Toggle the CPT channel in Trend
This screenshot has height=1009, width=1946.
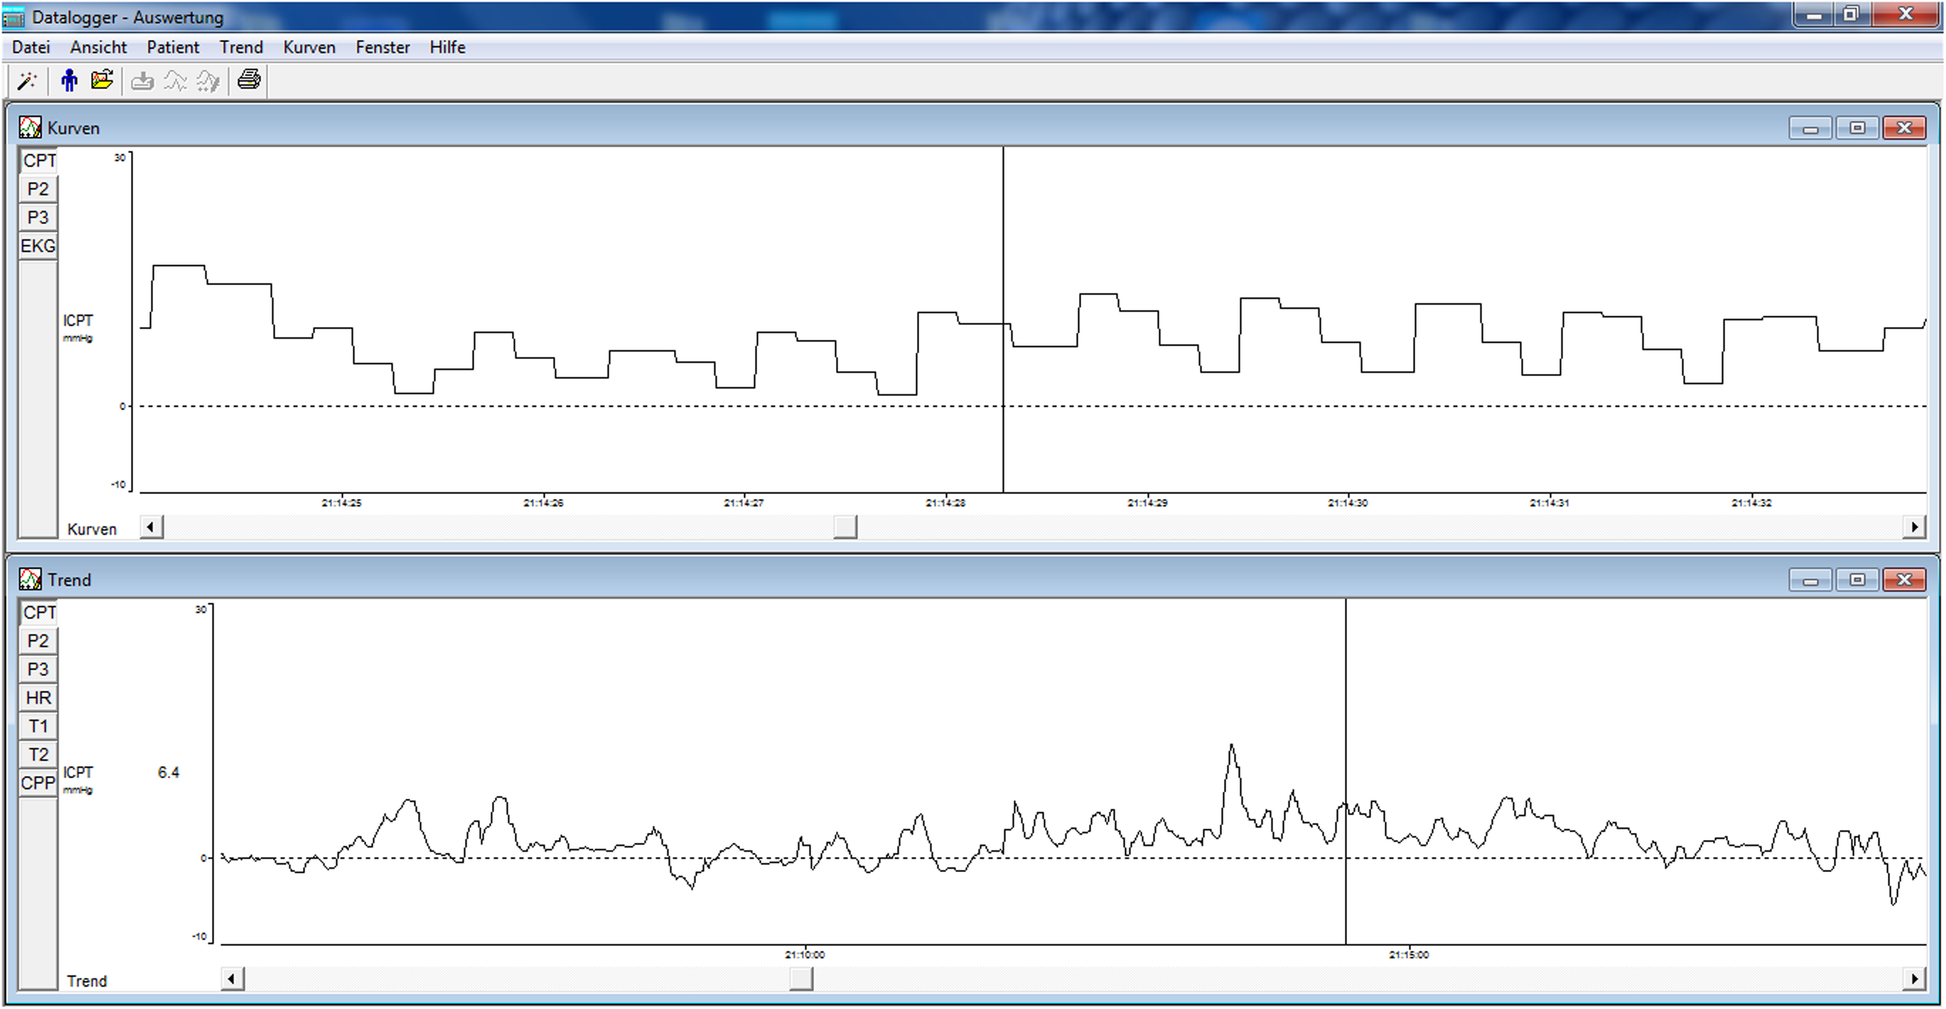pyautogui.click(x=39, y=613)
